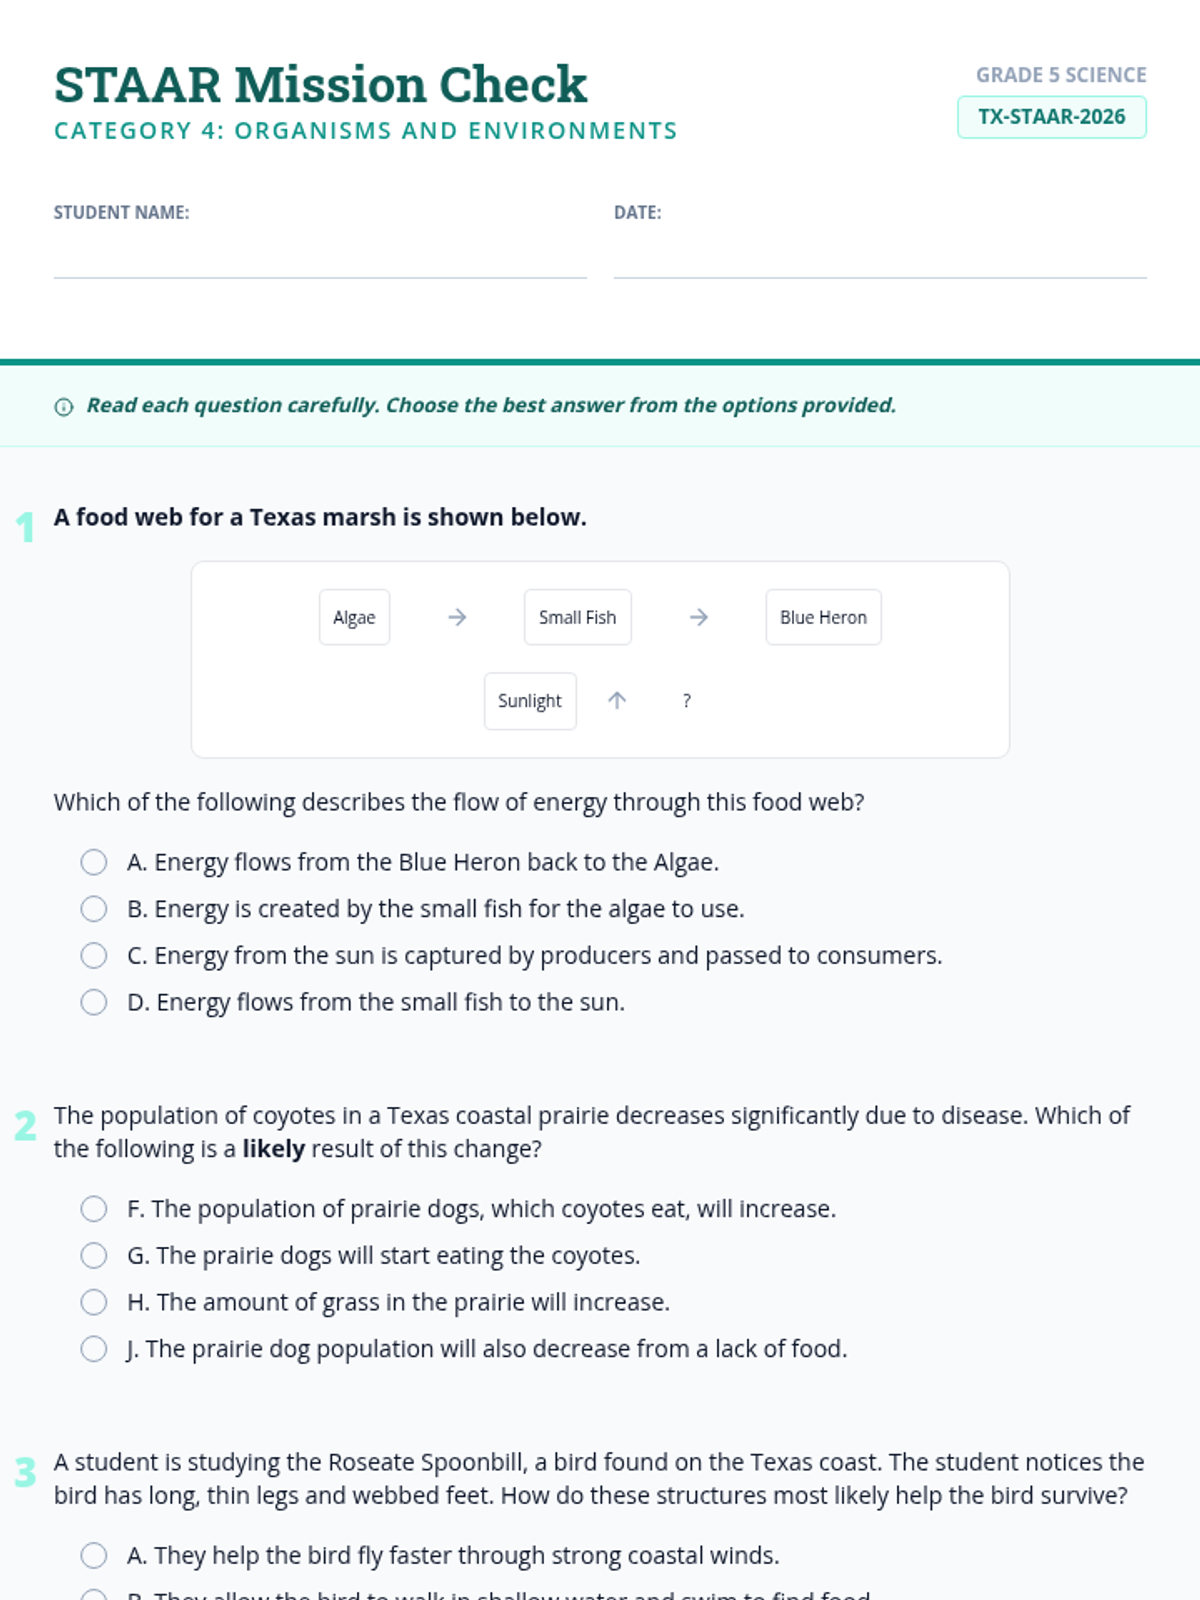Select answer J about prairie dog decrease

pyautogui.click(x=94, y=1349)
